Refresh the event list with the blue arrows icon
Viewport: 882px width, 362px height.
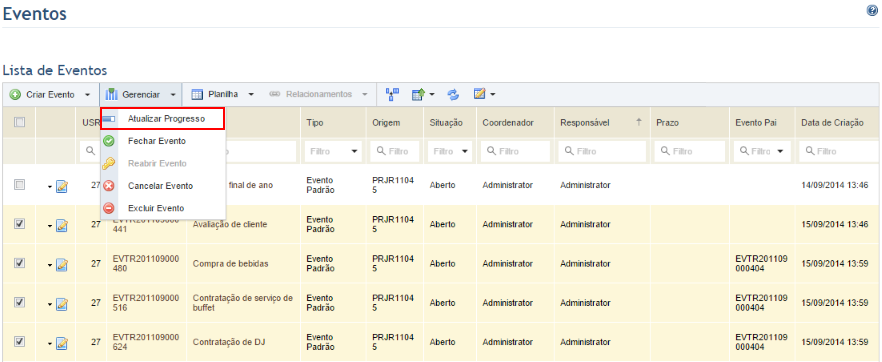pos(453,94)
